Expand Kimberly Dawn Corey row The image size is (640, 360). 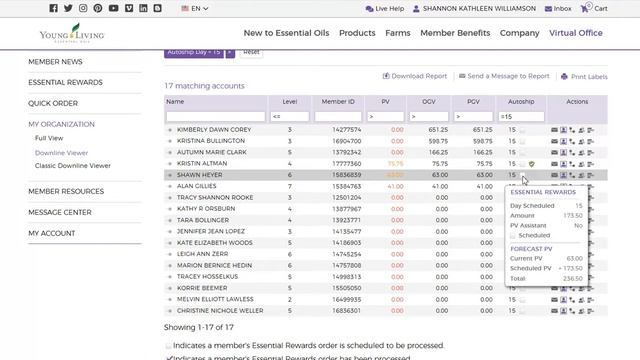tap(170, 130)
